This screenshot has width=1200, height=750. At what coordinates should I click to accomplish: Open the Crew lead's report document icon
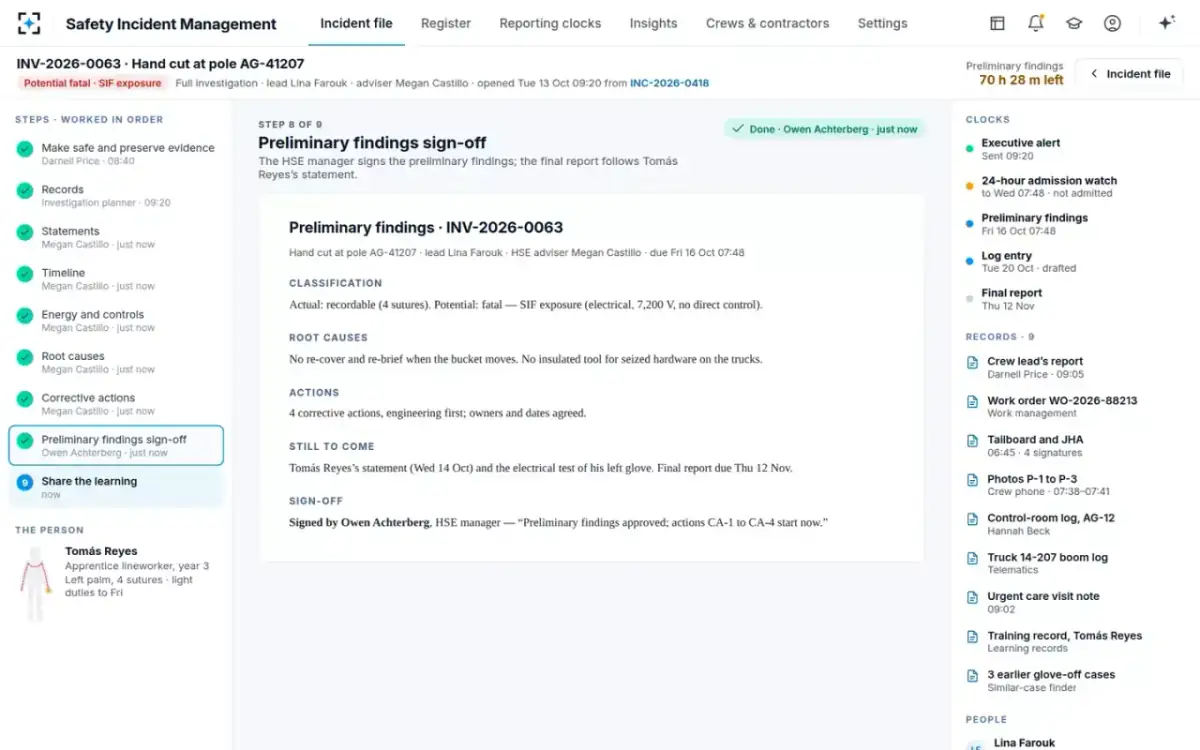tap(972, 362)
